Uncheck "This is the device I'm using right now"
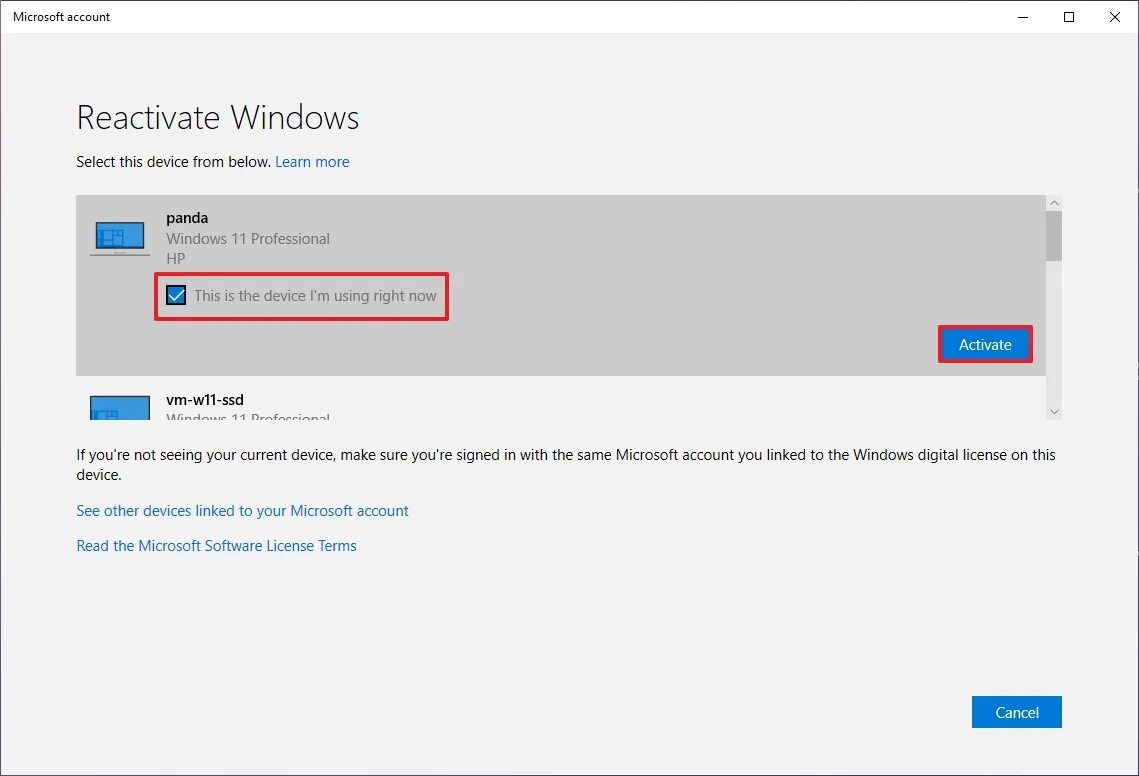The image size is (1139, 776). pyautogui.click(x=176, y=295)
